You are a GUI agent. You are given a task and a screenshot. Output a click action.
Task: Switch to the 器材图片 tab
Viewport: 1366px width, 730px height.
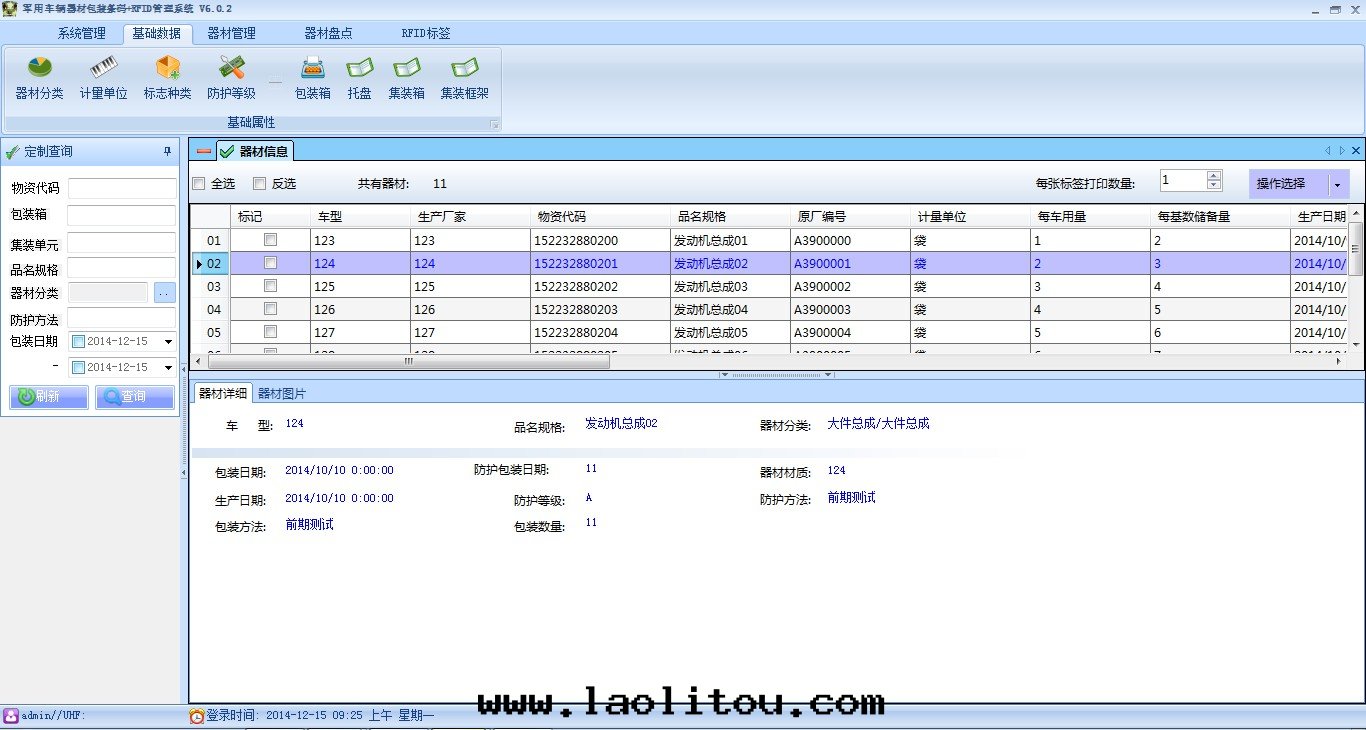tap(282, 393)
